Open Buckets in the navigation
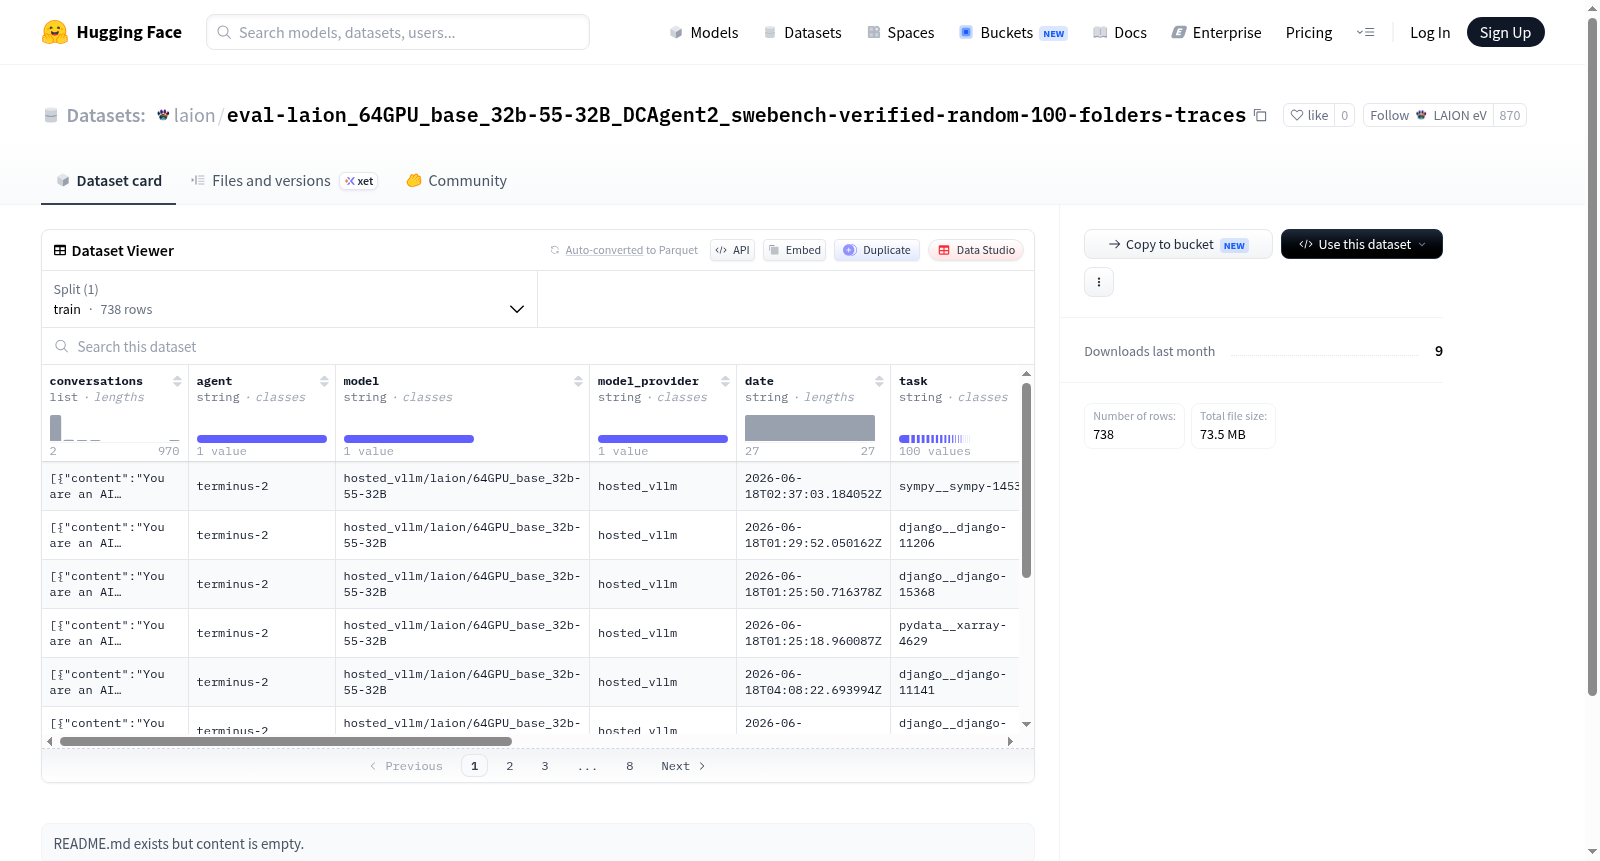 (x=1013, y=33)
